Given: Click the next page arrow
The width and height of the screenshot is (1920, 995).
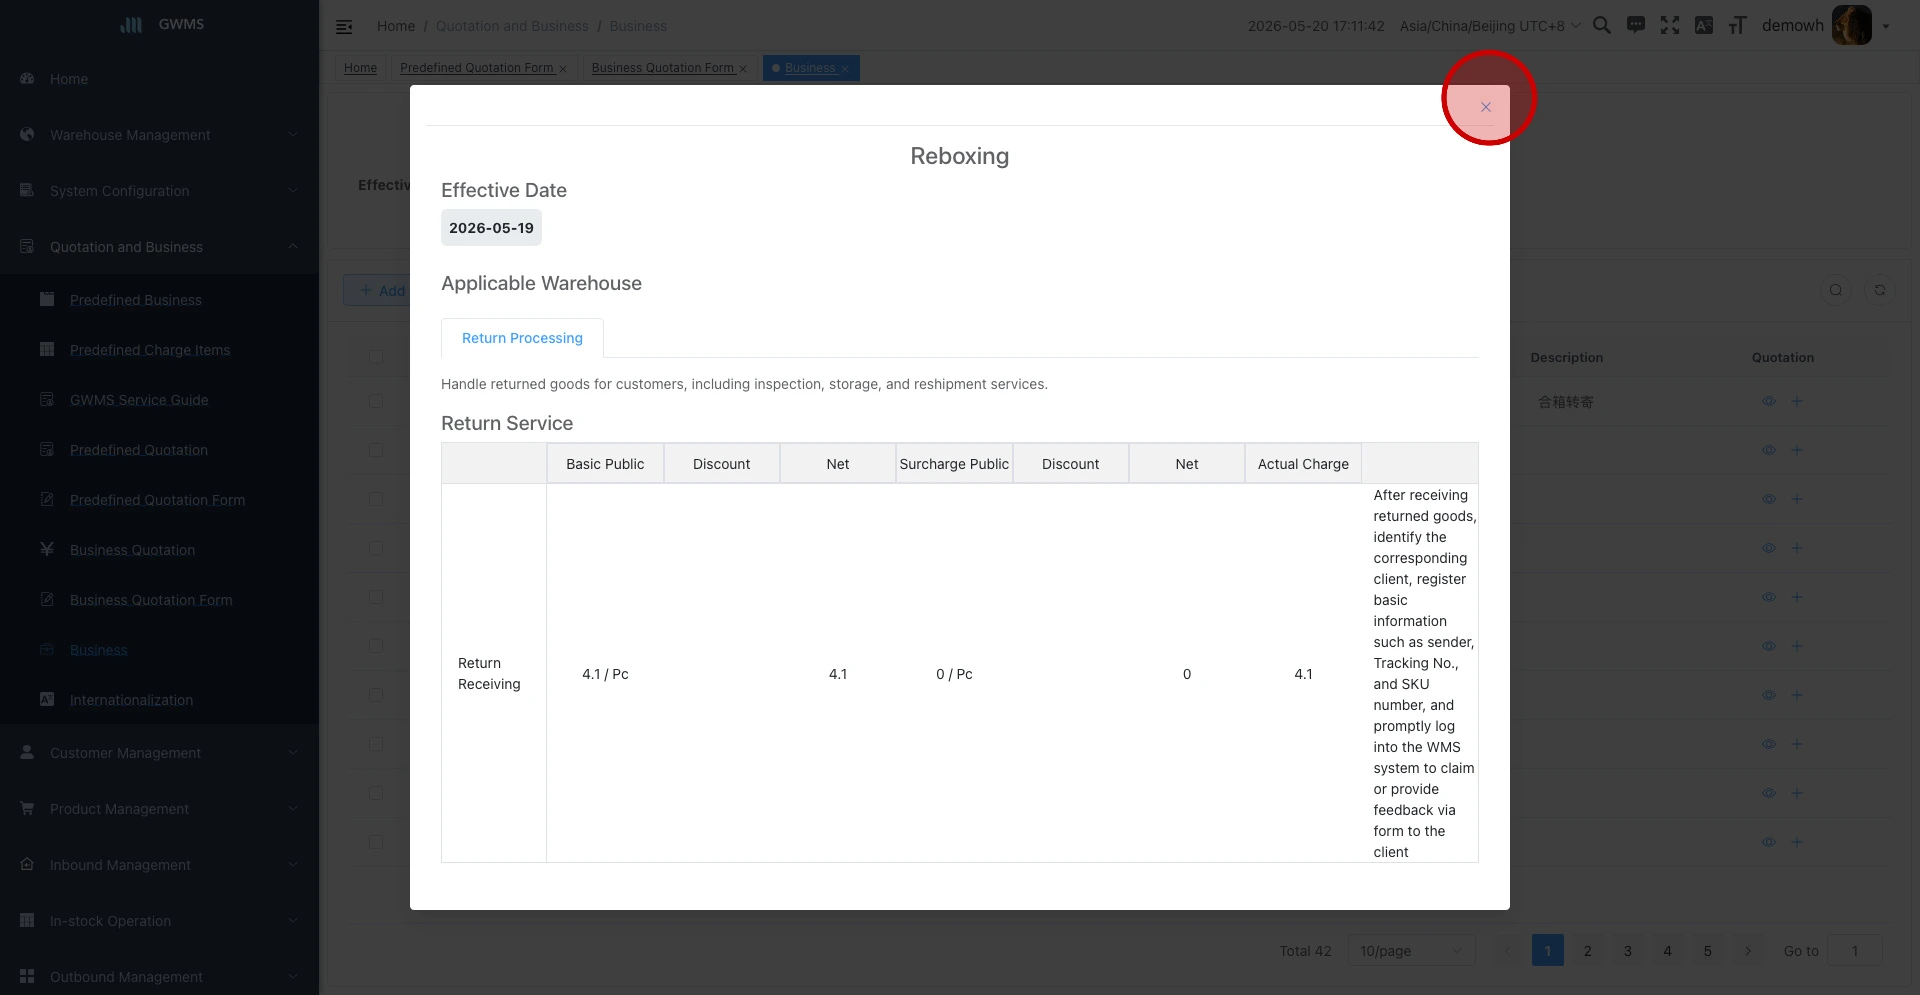Looking at the screenshot, I should coord(1747,951).
